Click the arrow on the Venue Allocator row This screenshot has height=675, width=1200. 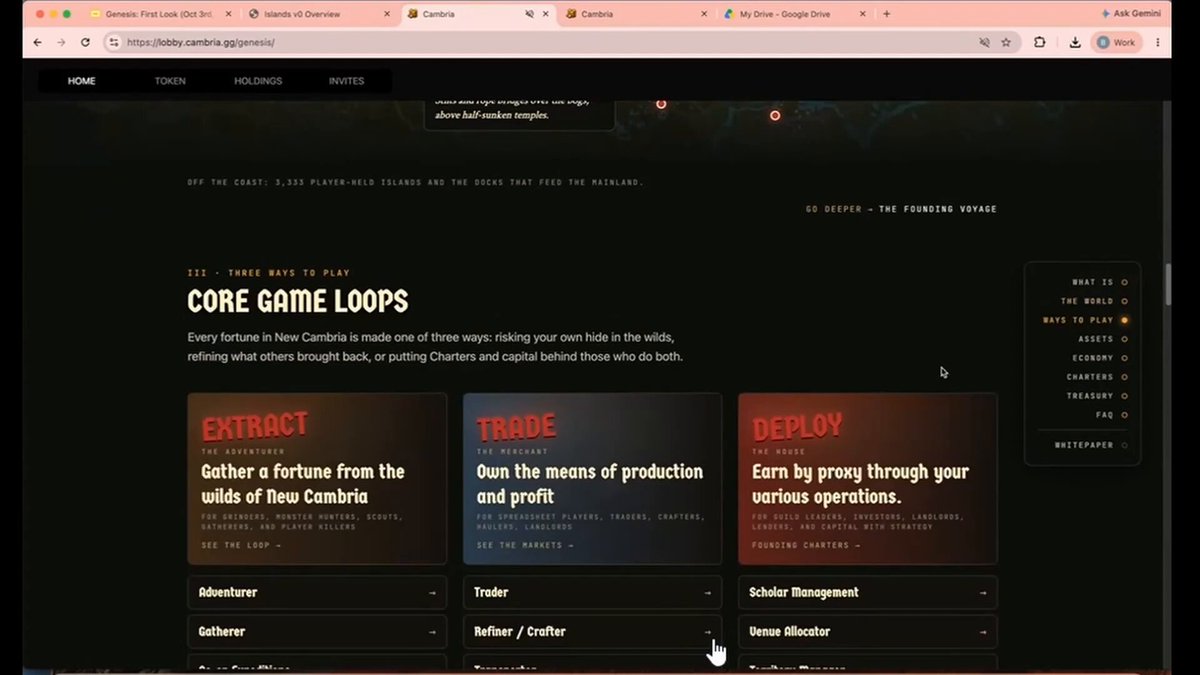[983, 632]
